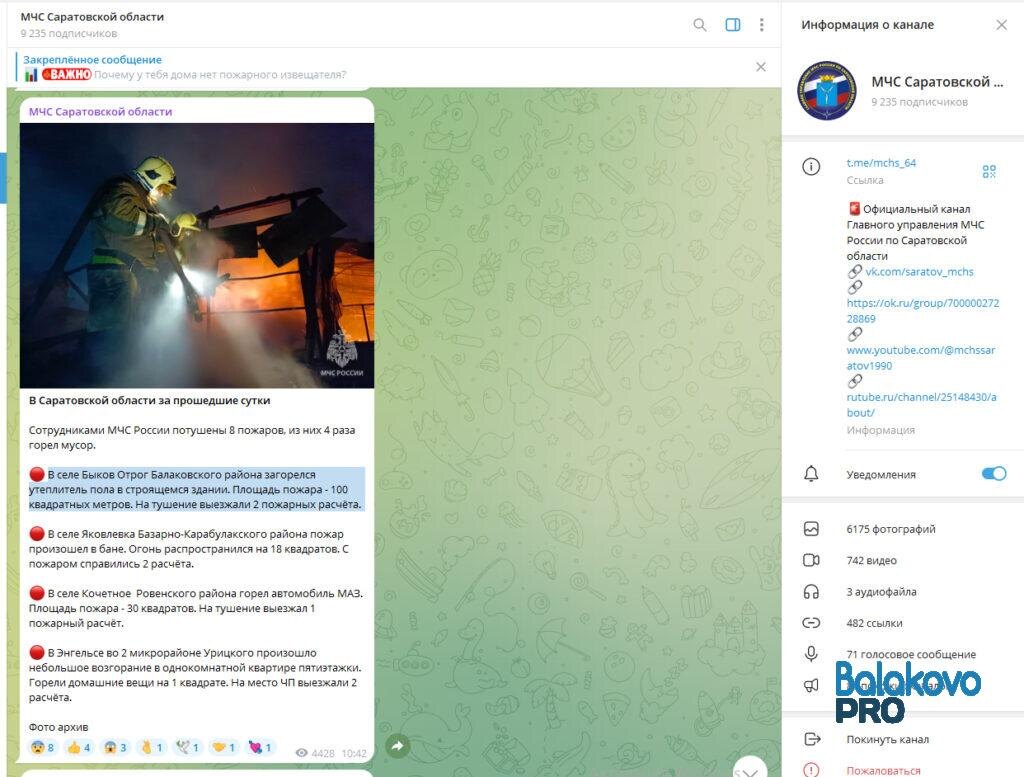Add the scared face reaction with 8
Viewport: 1024px width, 777px height.
coord(42,748)
